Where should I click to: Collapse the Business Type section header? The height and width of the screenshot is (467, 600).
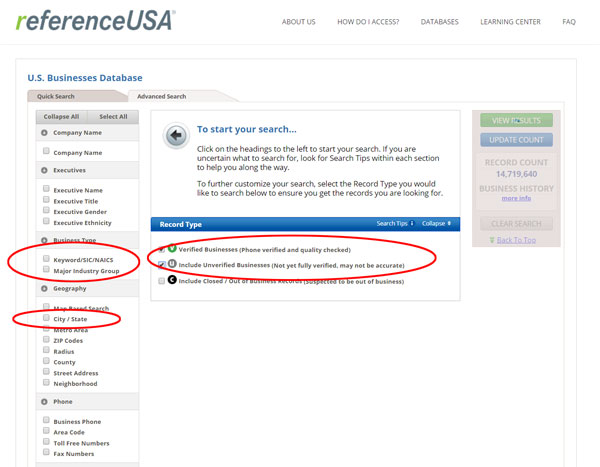click(87, 240)
